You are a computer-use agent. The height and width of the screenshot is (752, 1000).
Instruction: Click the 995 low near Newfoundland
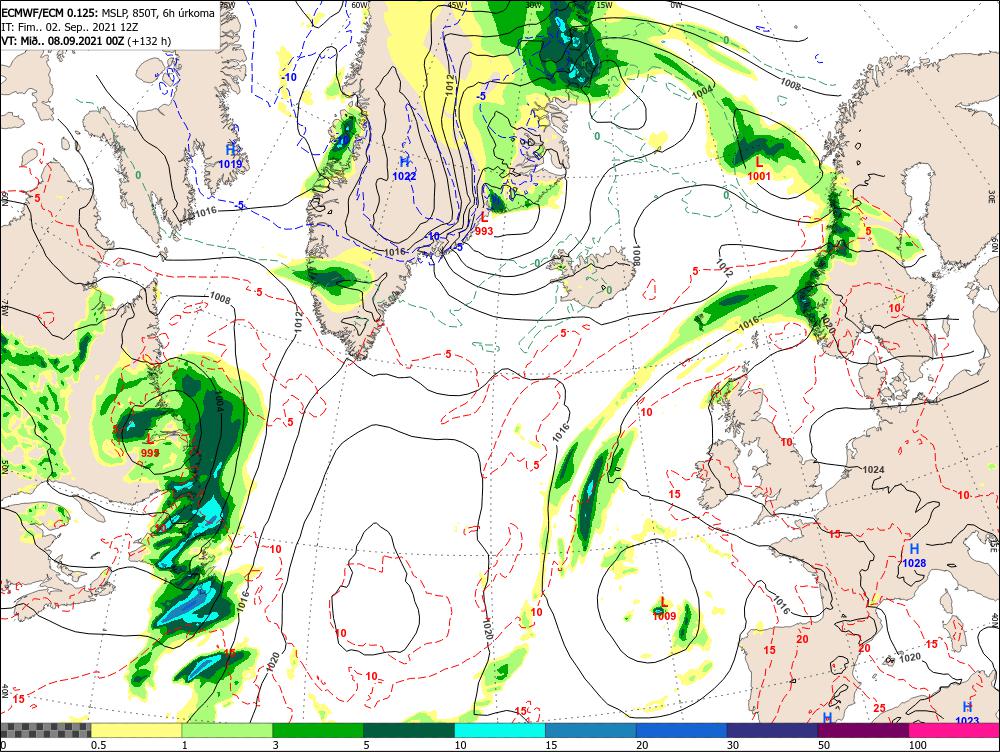coord(151,452)
